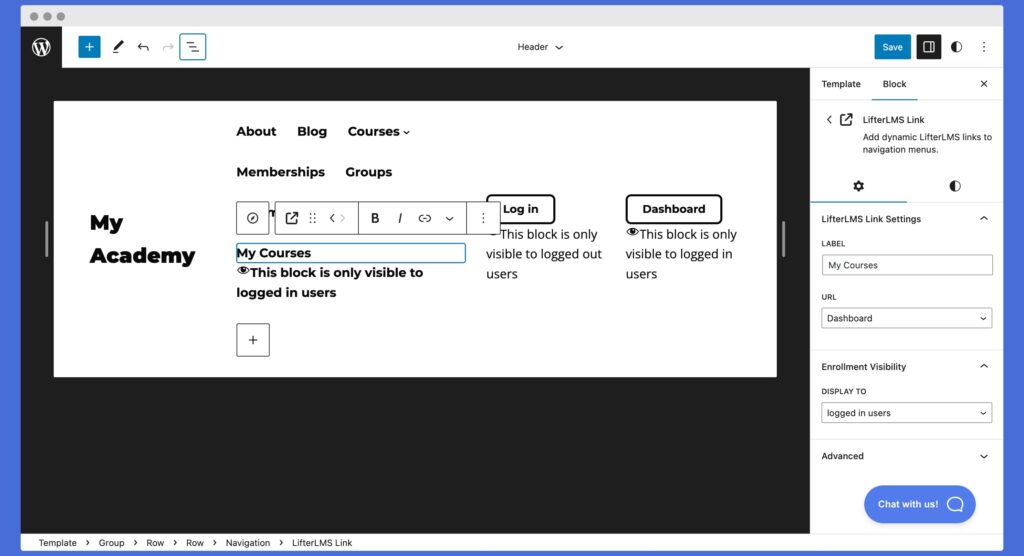The image size is (1024, 556).
Task: Collapse the Enrollment Visibility panel
Action: coord(905,367)
